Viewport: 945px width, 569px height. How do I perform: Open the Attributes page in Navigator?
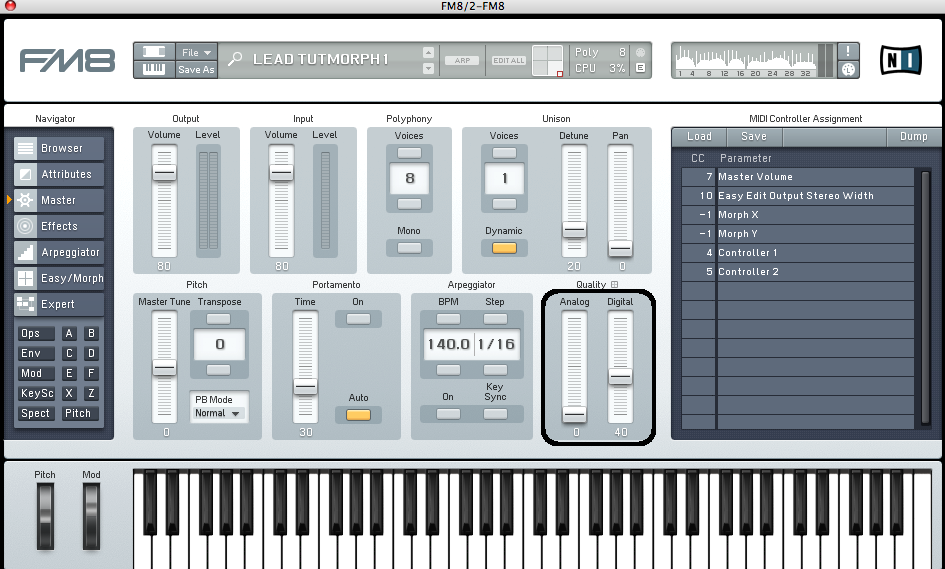(x=59, y=174)
